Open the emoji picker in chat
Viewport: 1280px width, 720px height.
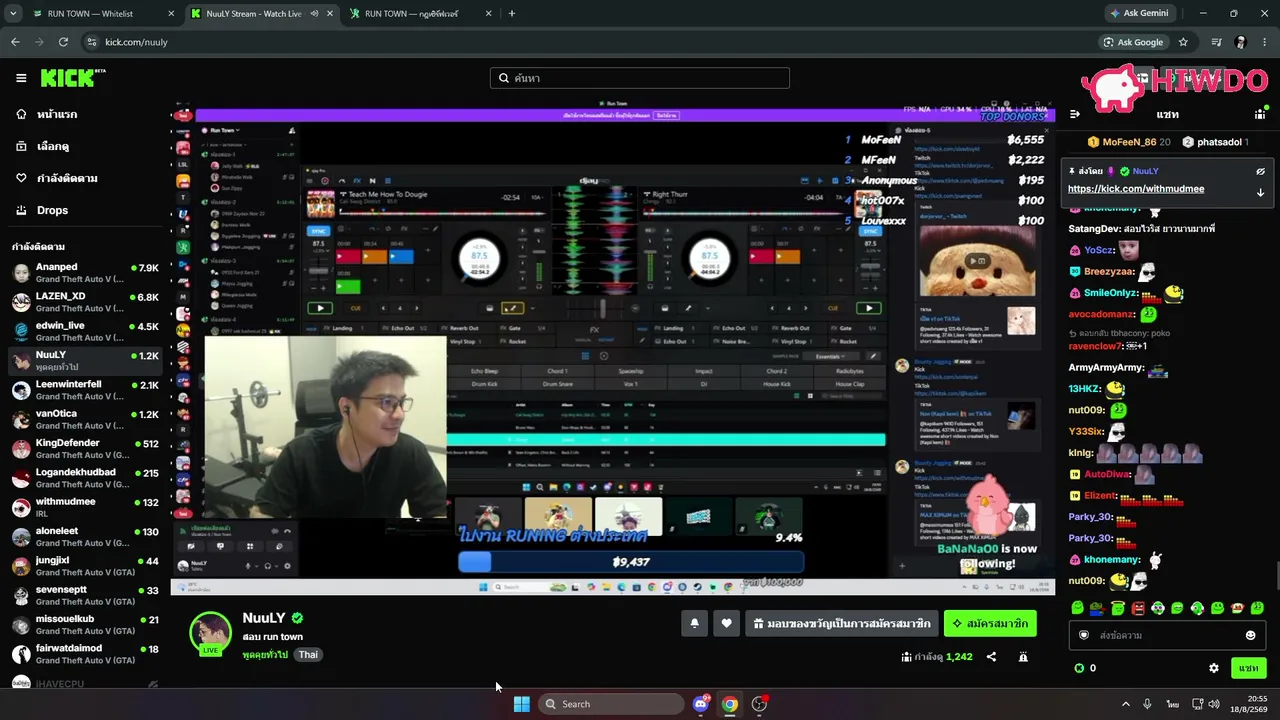tap(1250, 635)
